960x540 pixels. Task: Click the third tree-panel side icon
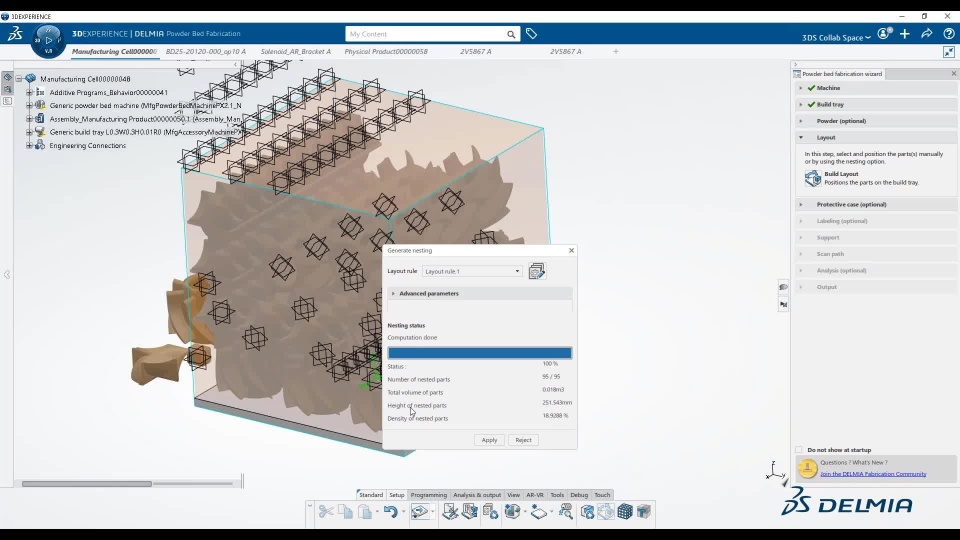coord(7,101)
